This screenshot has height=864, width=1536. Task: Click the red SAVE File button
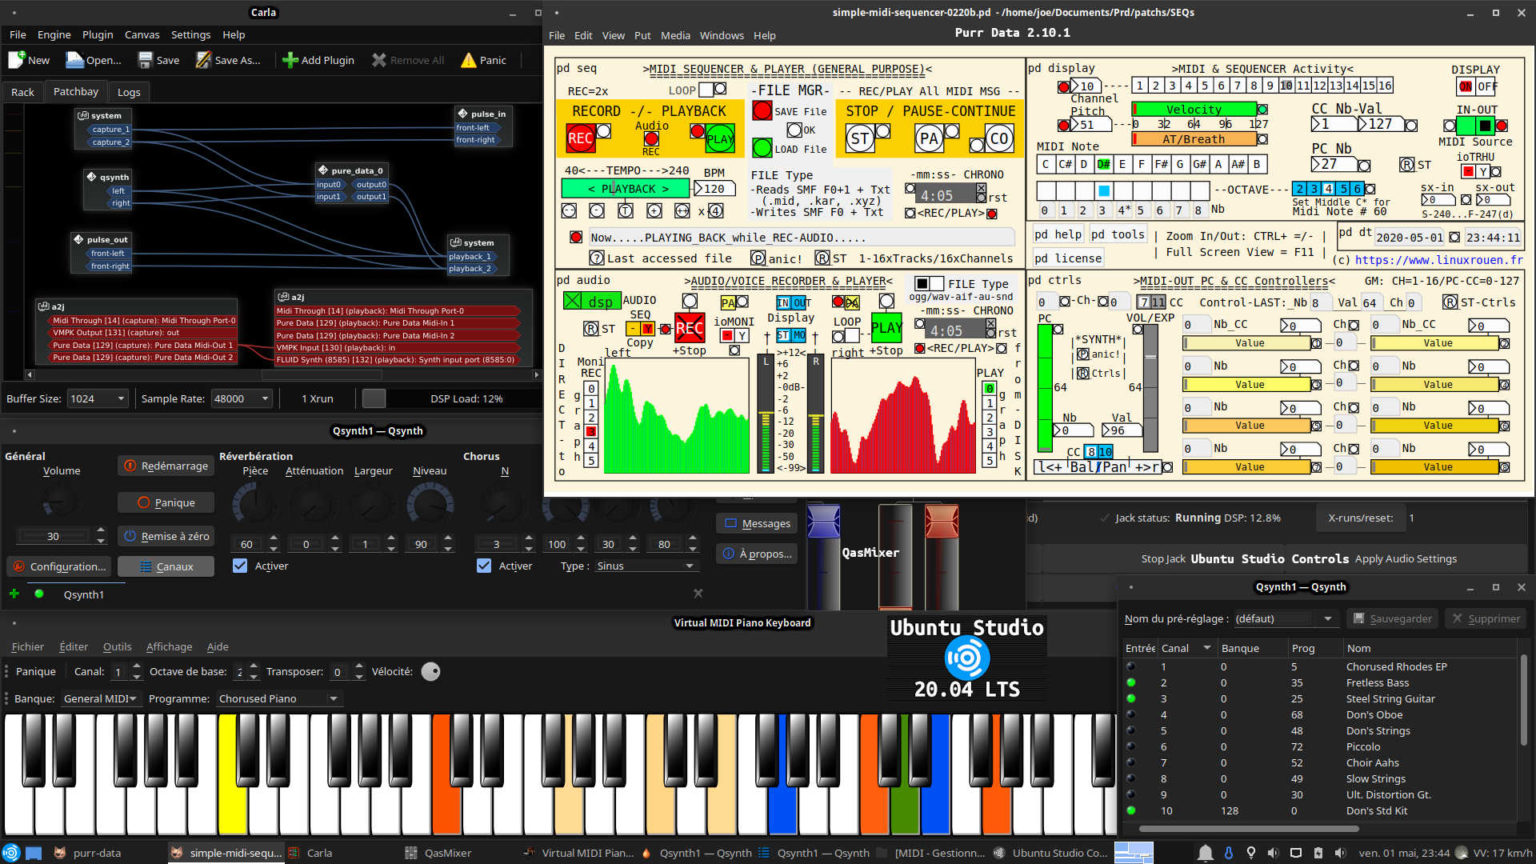762,111
